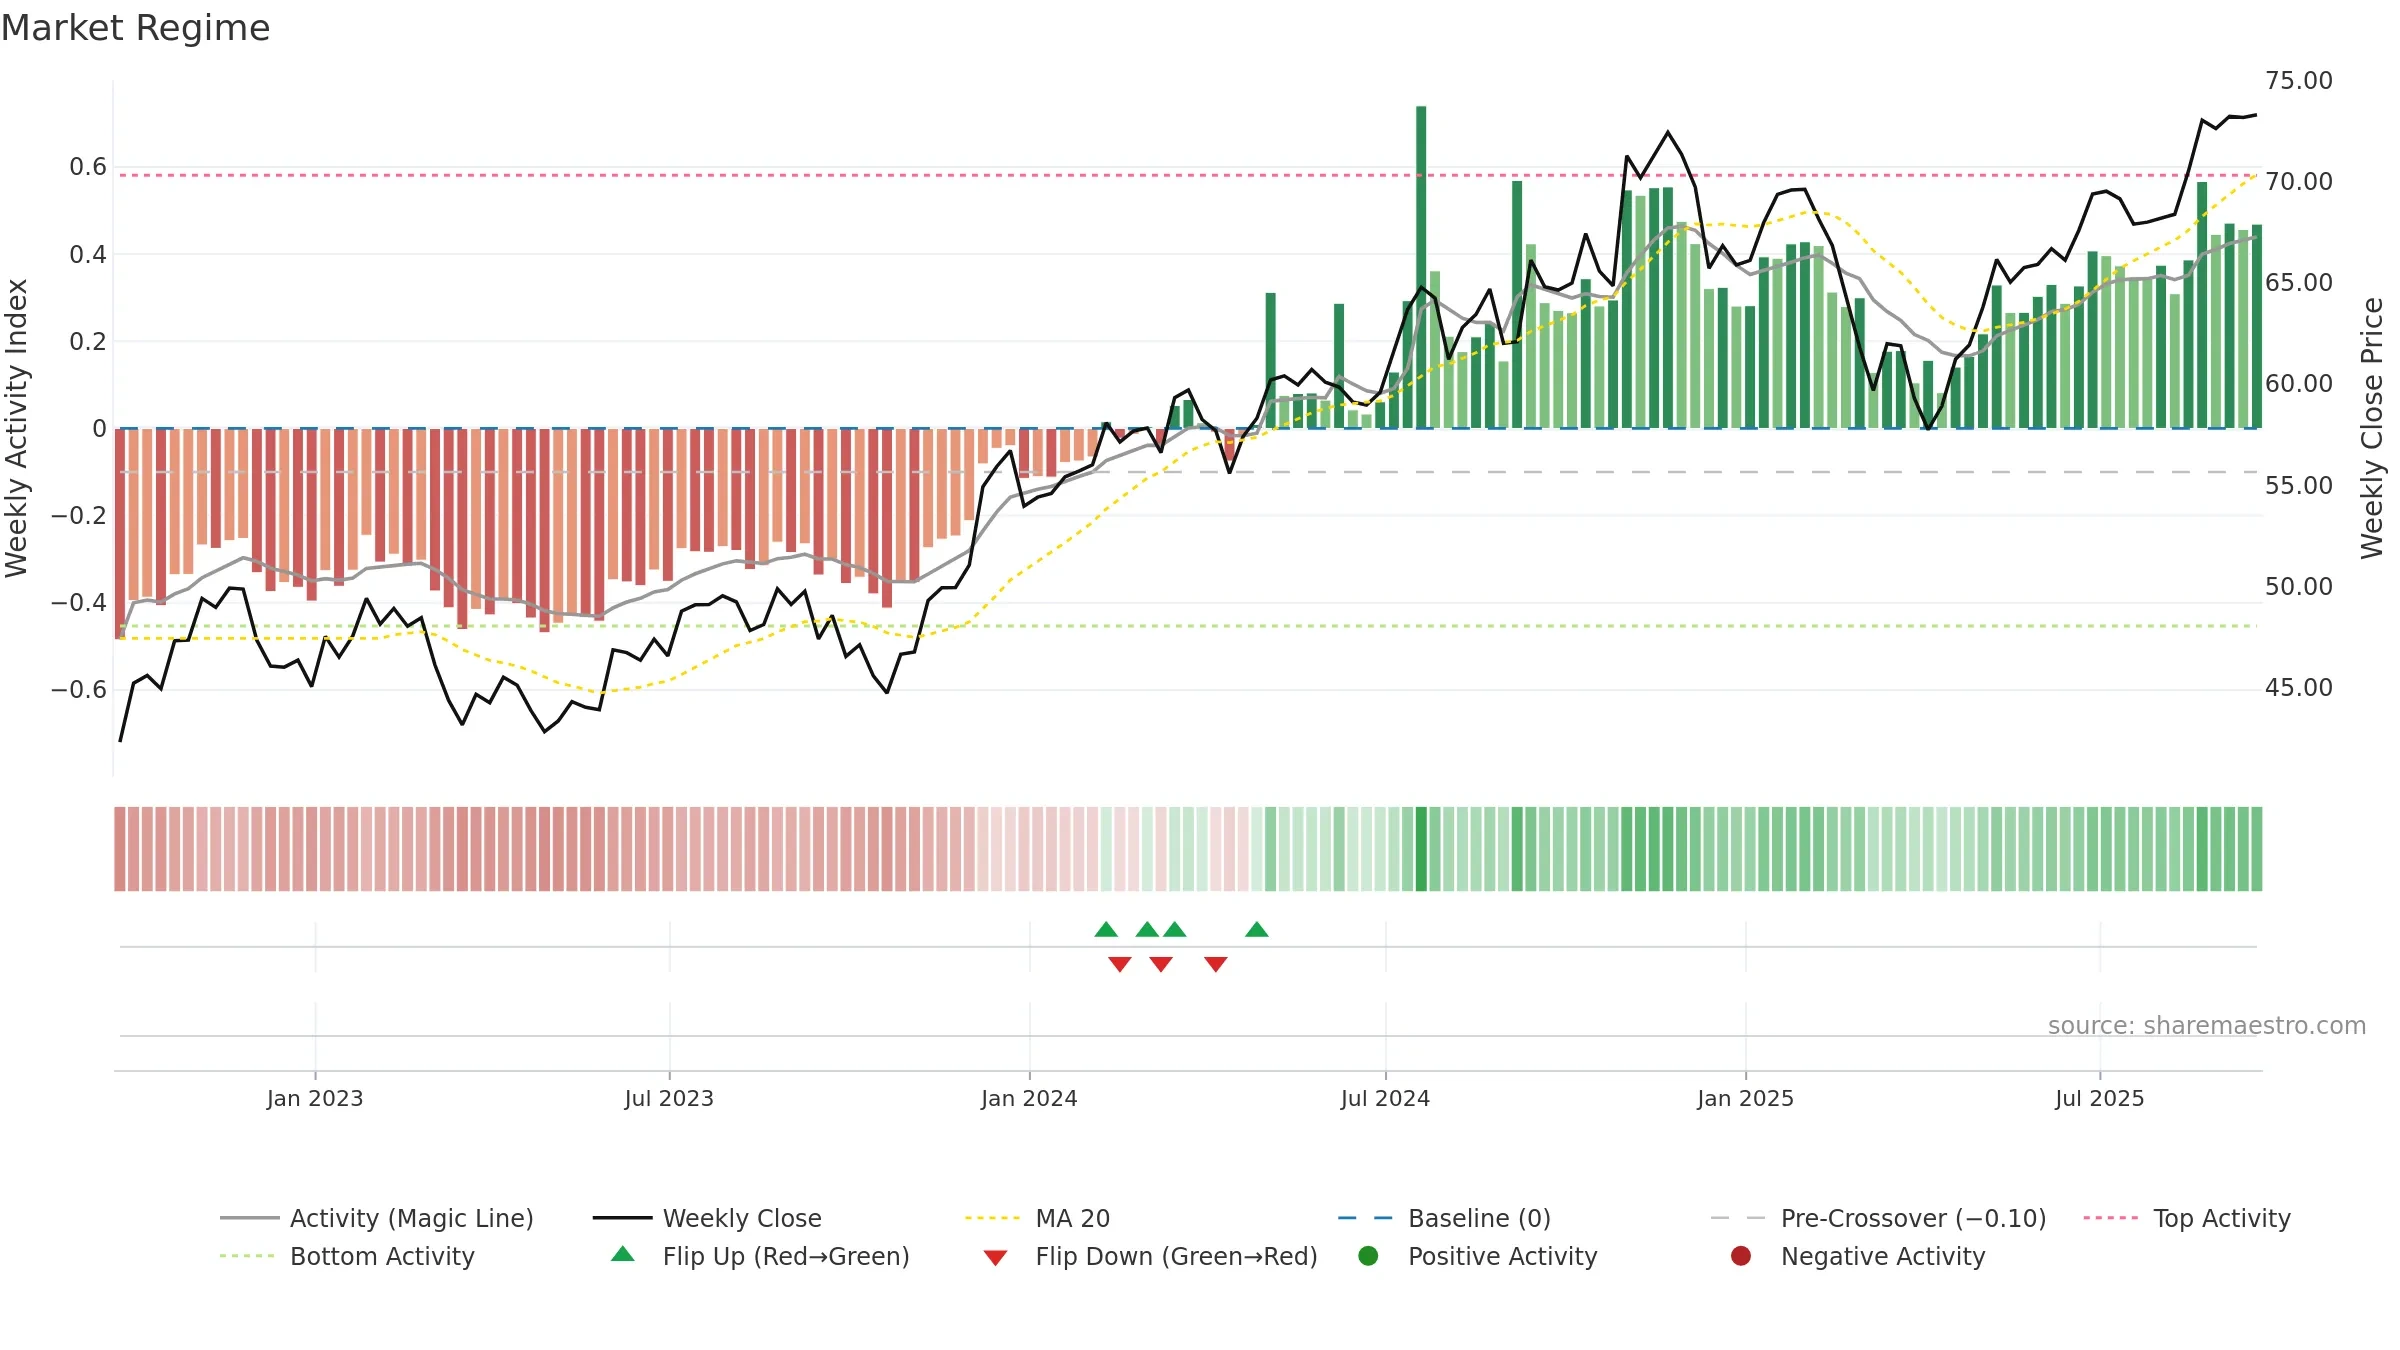The image size is (2400, 1350).
Task: Click the first green flip-up triangle marker
Action: tap(1106, 930)
